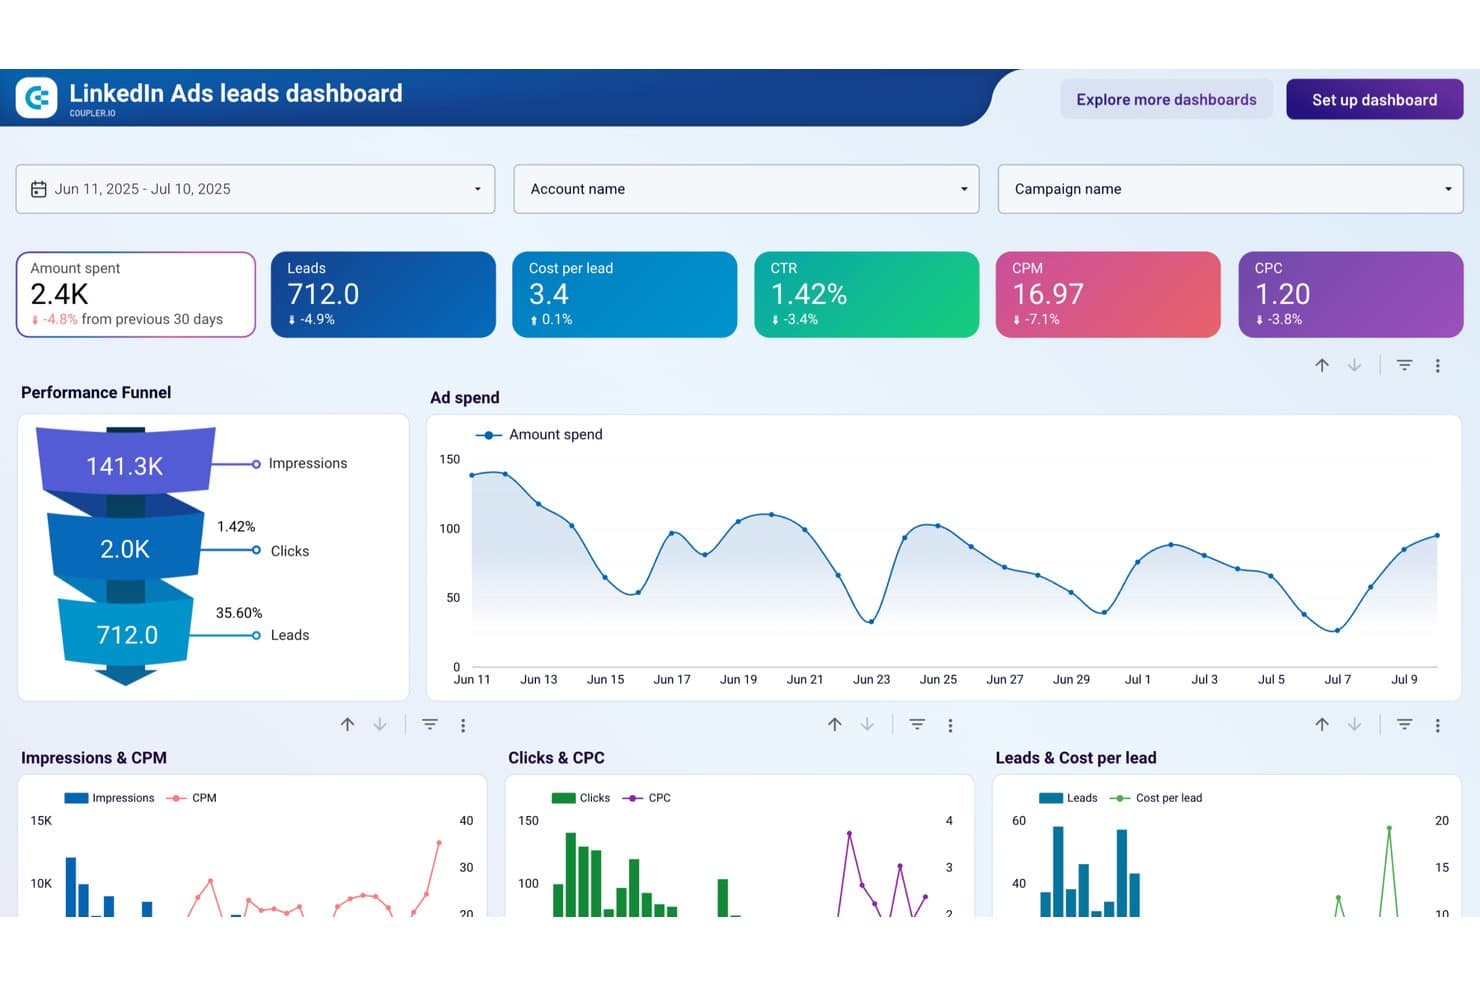This screenshot has width=1480, height=987.
Task: Click drill up arrow above Impressions & CPM
Action: pos(347,724)
